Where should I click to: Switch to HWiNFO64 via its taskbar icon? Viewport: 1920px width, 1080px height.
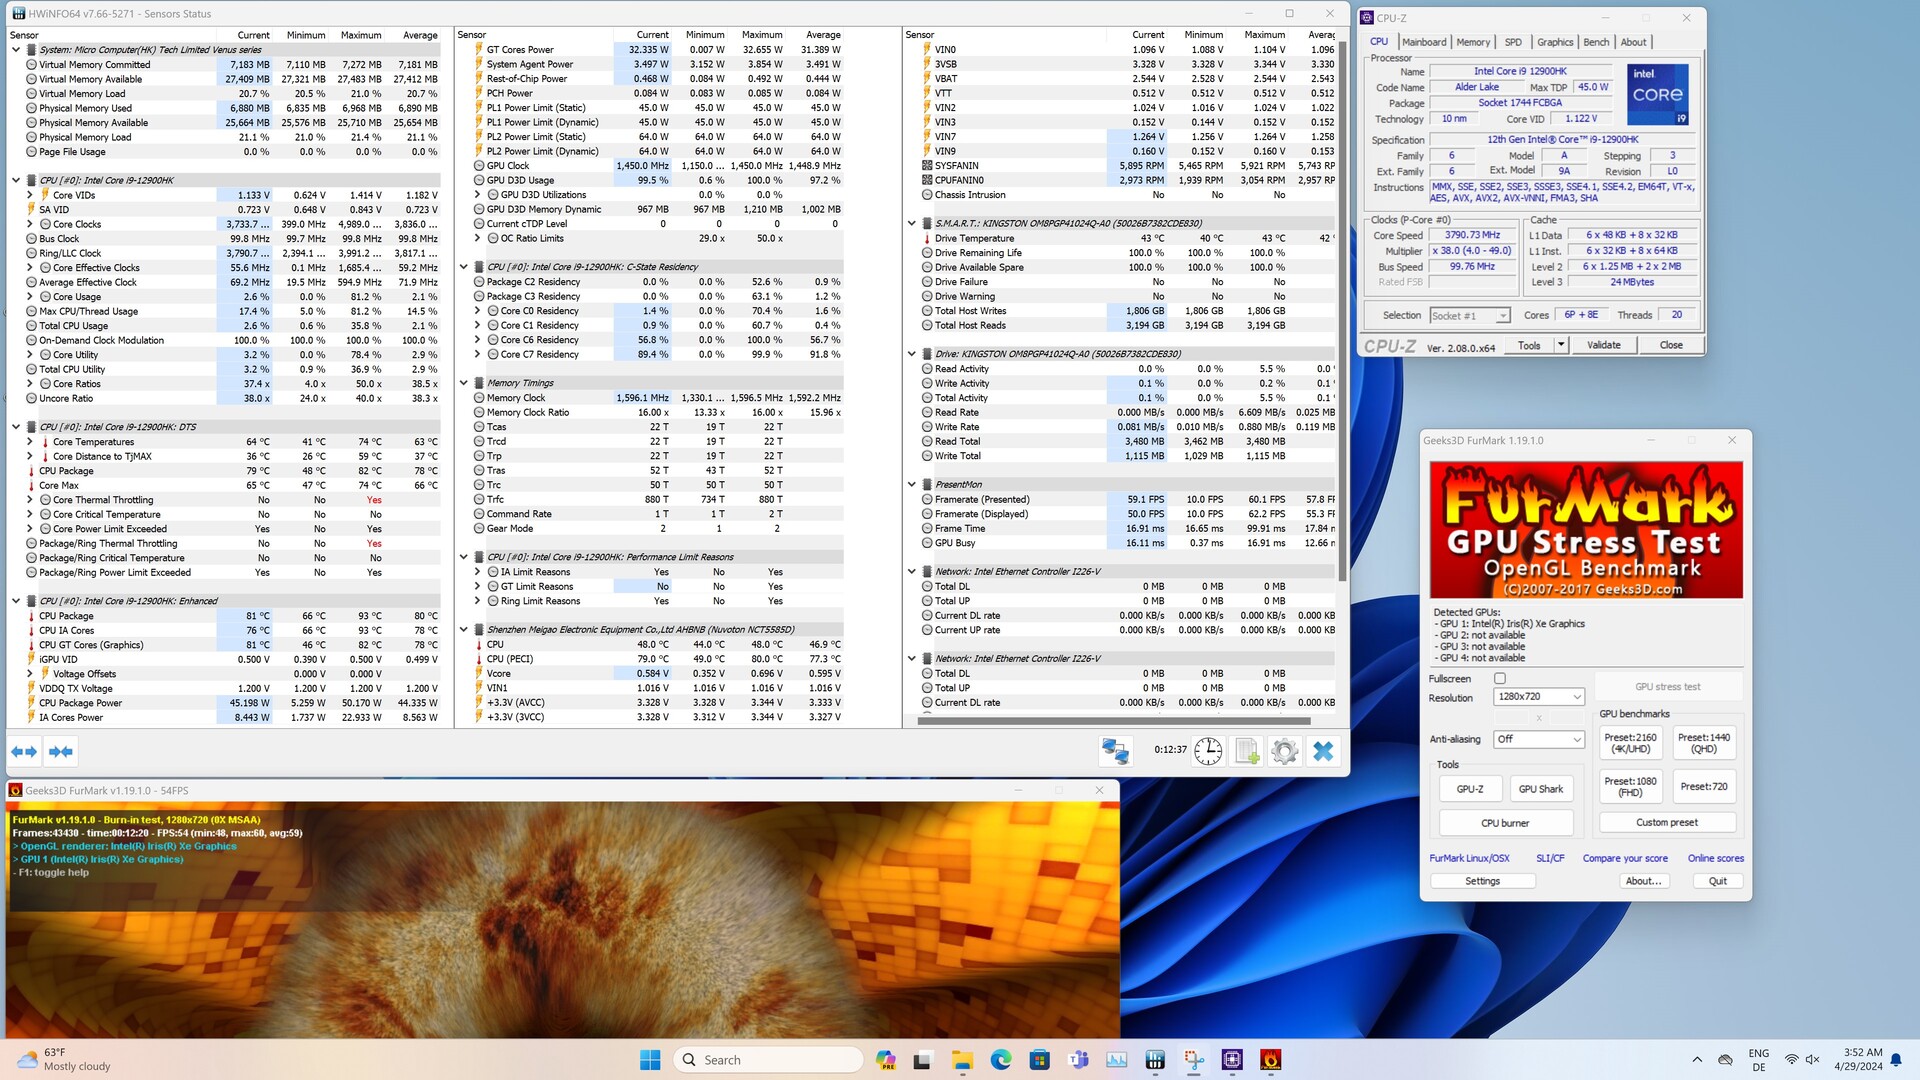(1155, 1060)
